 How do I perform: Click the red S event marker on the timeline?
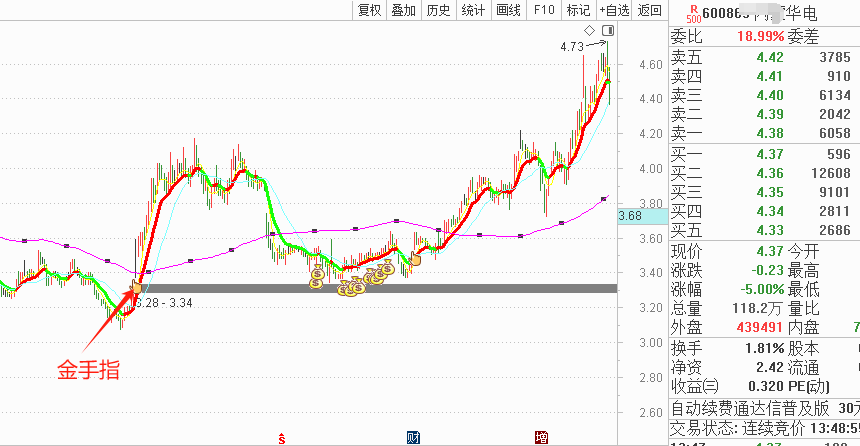[x=281, y=438]
